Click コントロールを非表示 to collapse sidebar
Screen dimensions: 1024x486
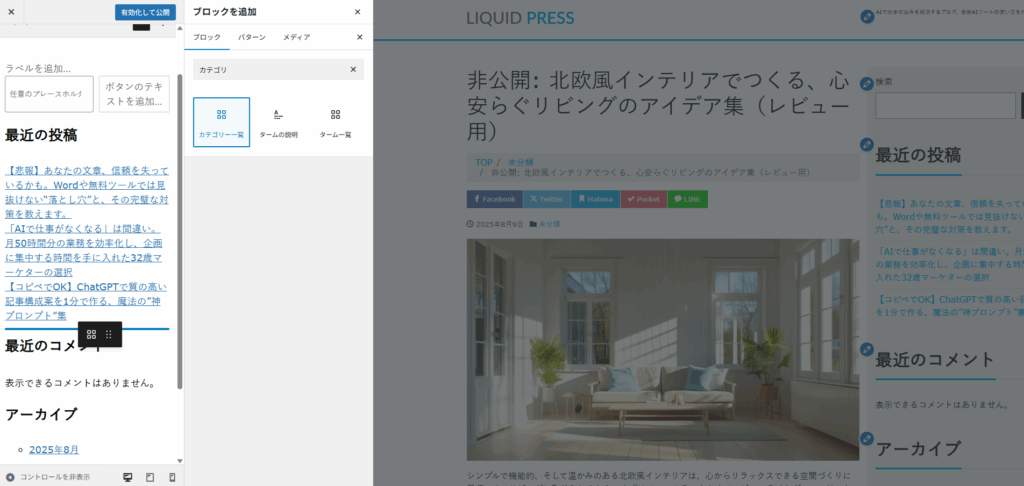pyautogui.click(x=48, y=477)
